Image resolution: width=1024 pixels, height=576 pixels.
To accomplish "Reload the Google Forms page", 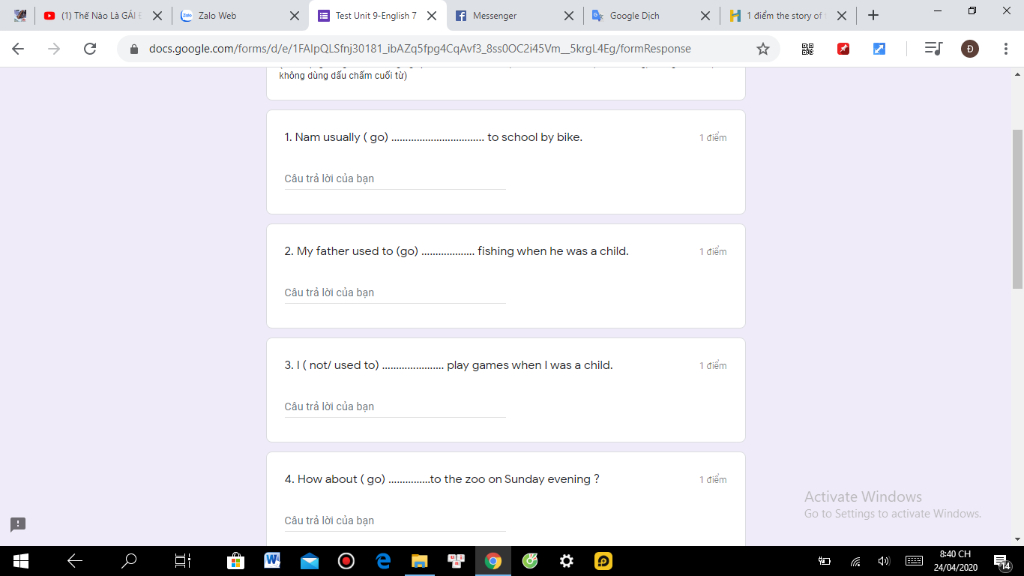I will point(90,48).
